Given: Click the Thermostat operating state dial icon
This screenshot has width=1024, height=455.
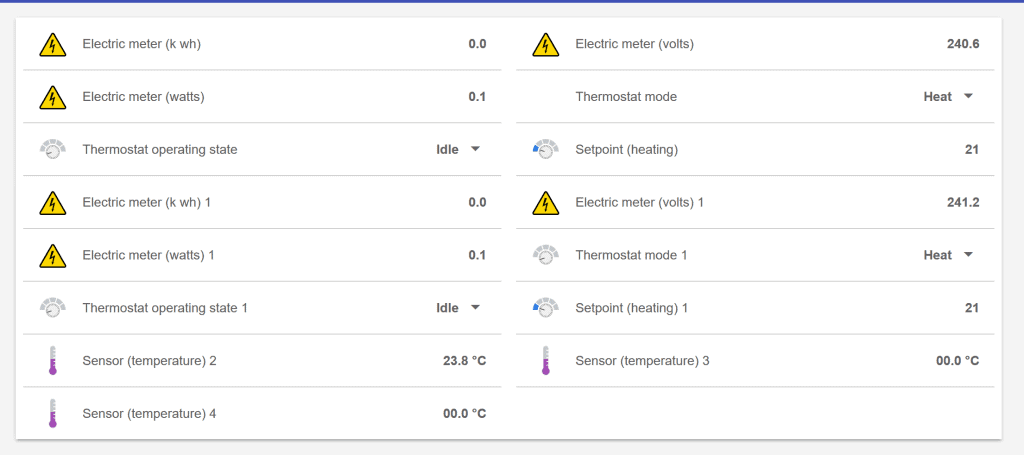Looking at the screenshot, I should [52, 149].
